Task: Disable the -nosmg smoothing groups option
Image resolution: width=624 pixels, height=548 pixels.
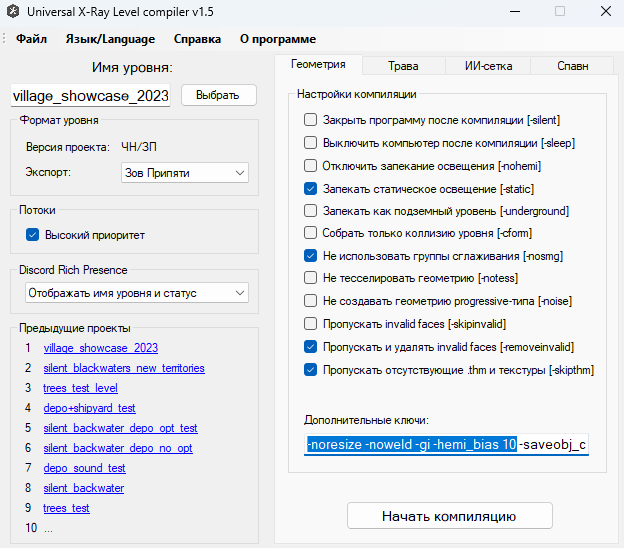Action: [x=310, y=256]
